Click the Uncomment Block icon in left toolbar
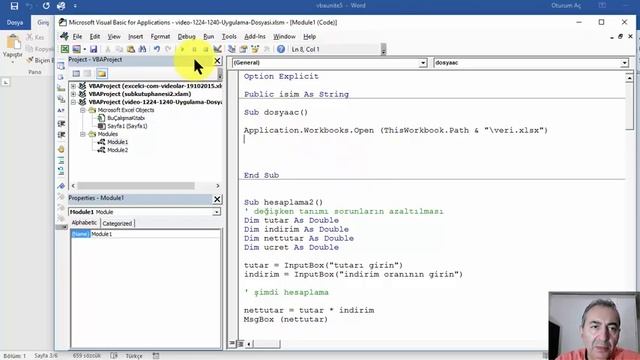Image resolution: width=640 pixels, height=360 pixels. click(x=61, y=171)
